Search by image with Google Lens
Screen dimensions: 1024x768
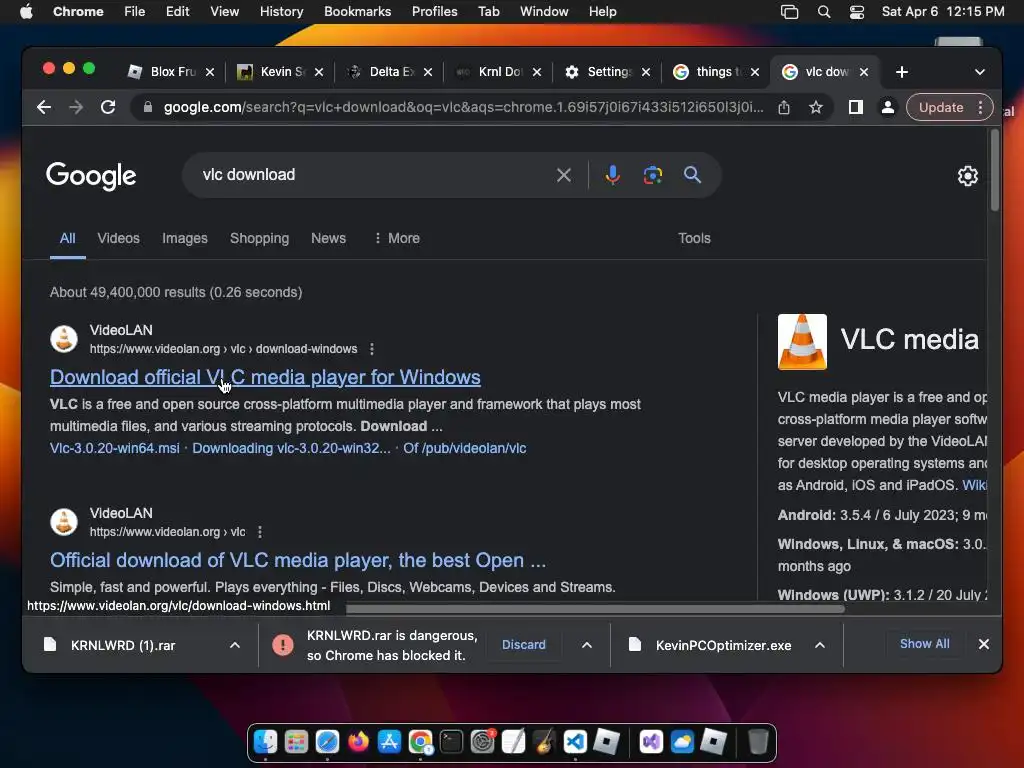652,175
